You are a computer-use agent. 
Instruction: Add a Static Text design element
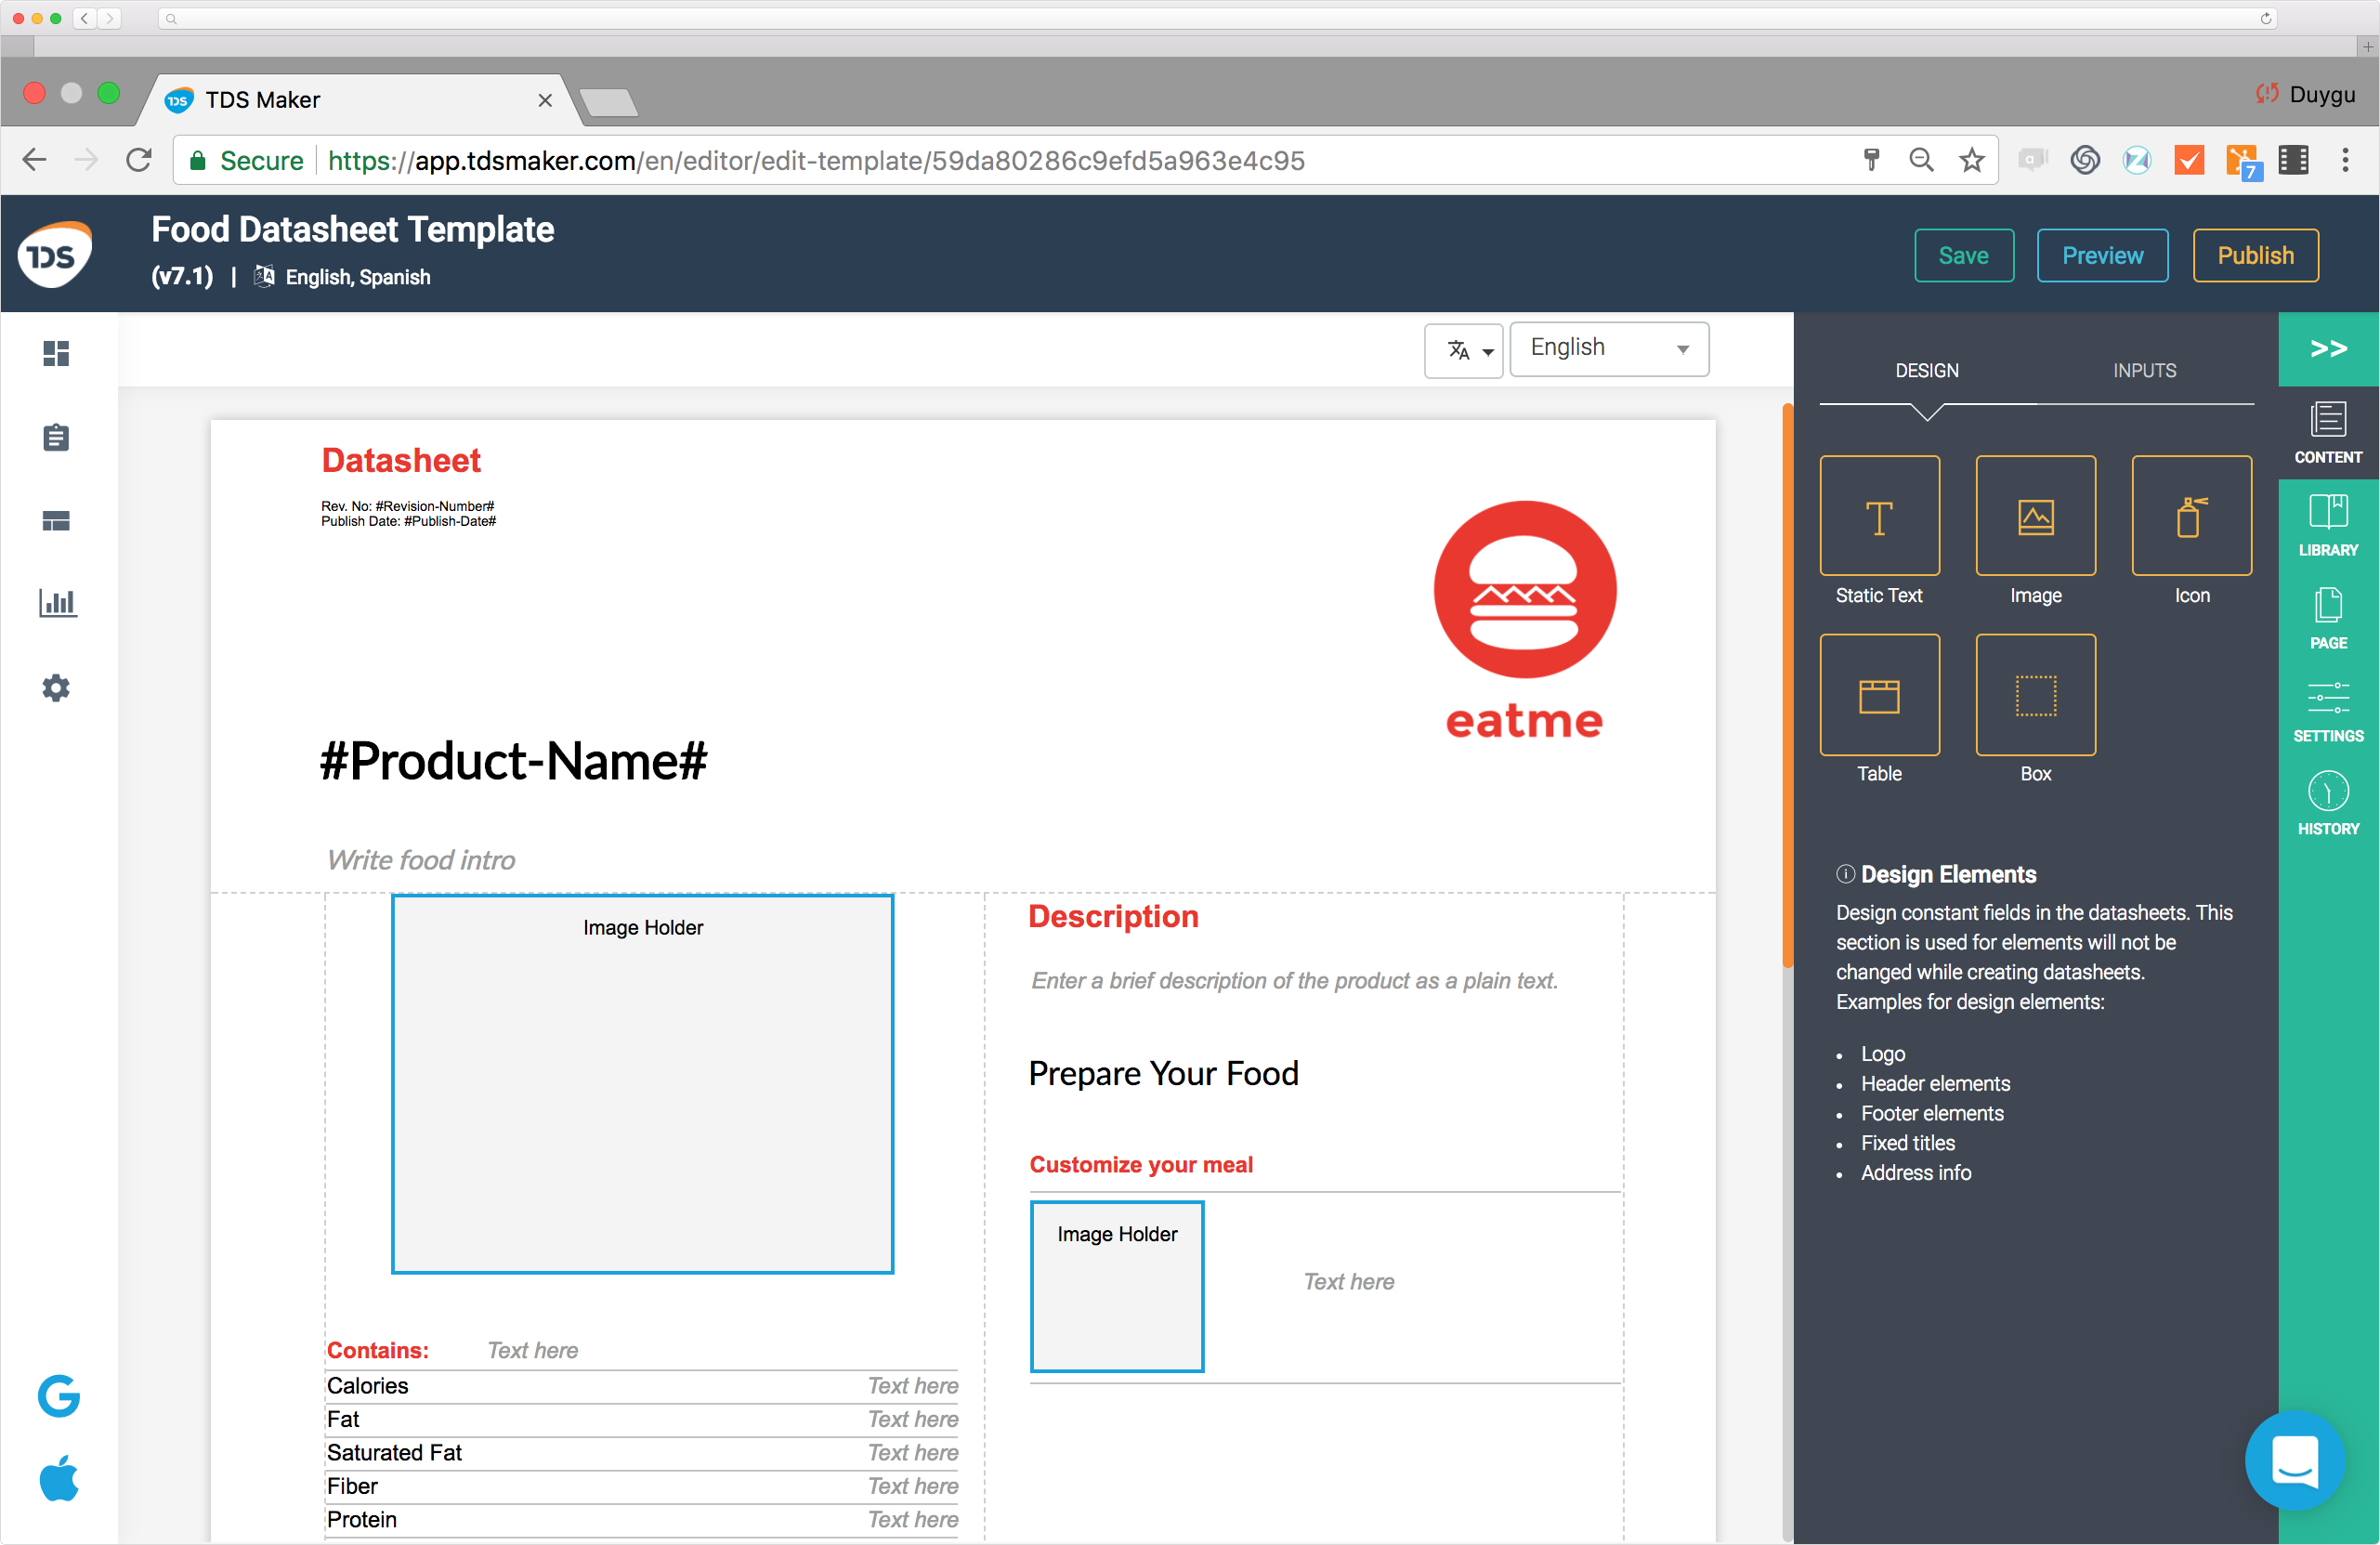click(1879, 516)
